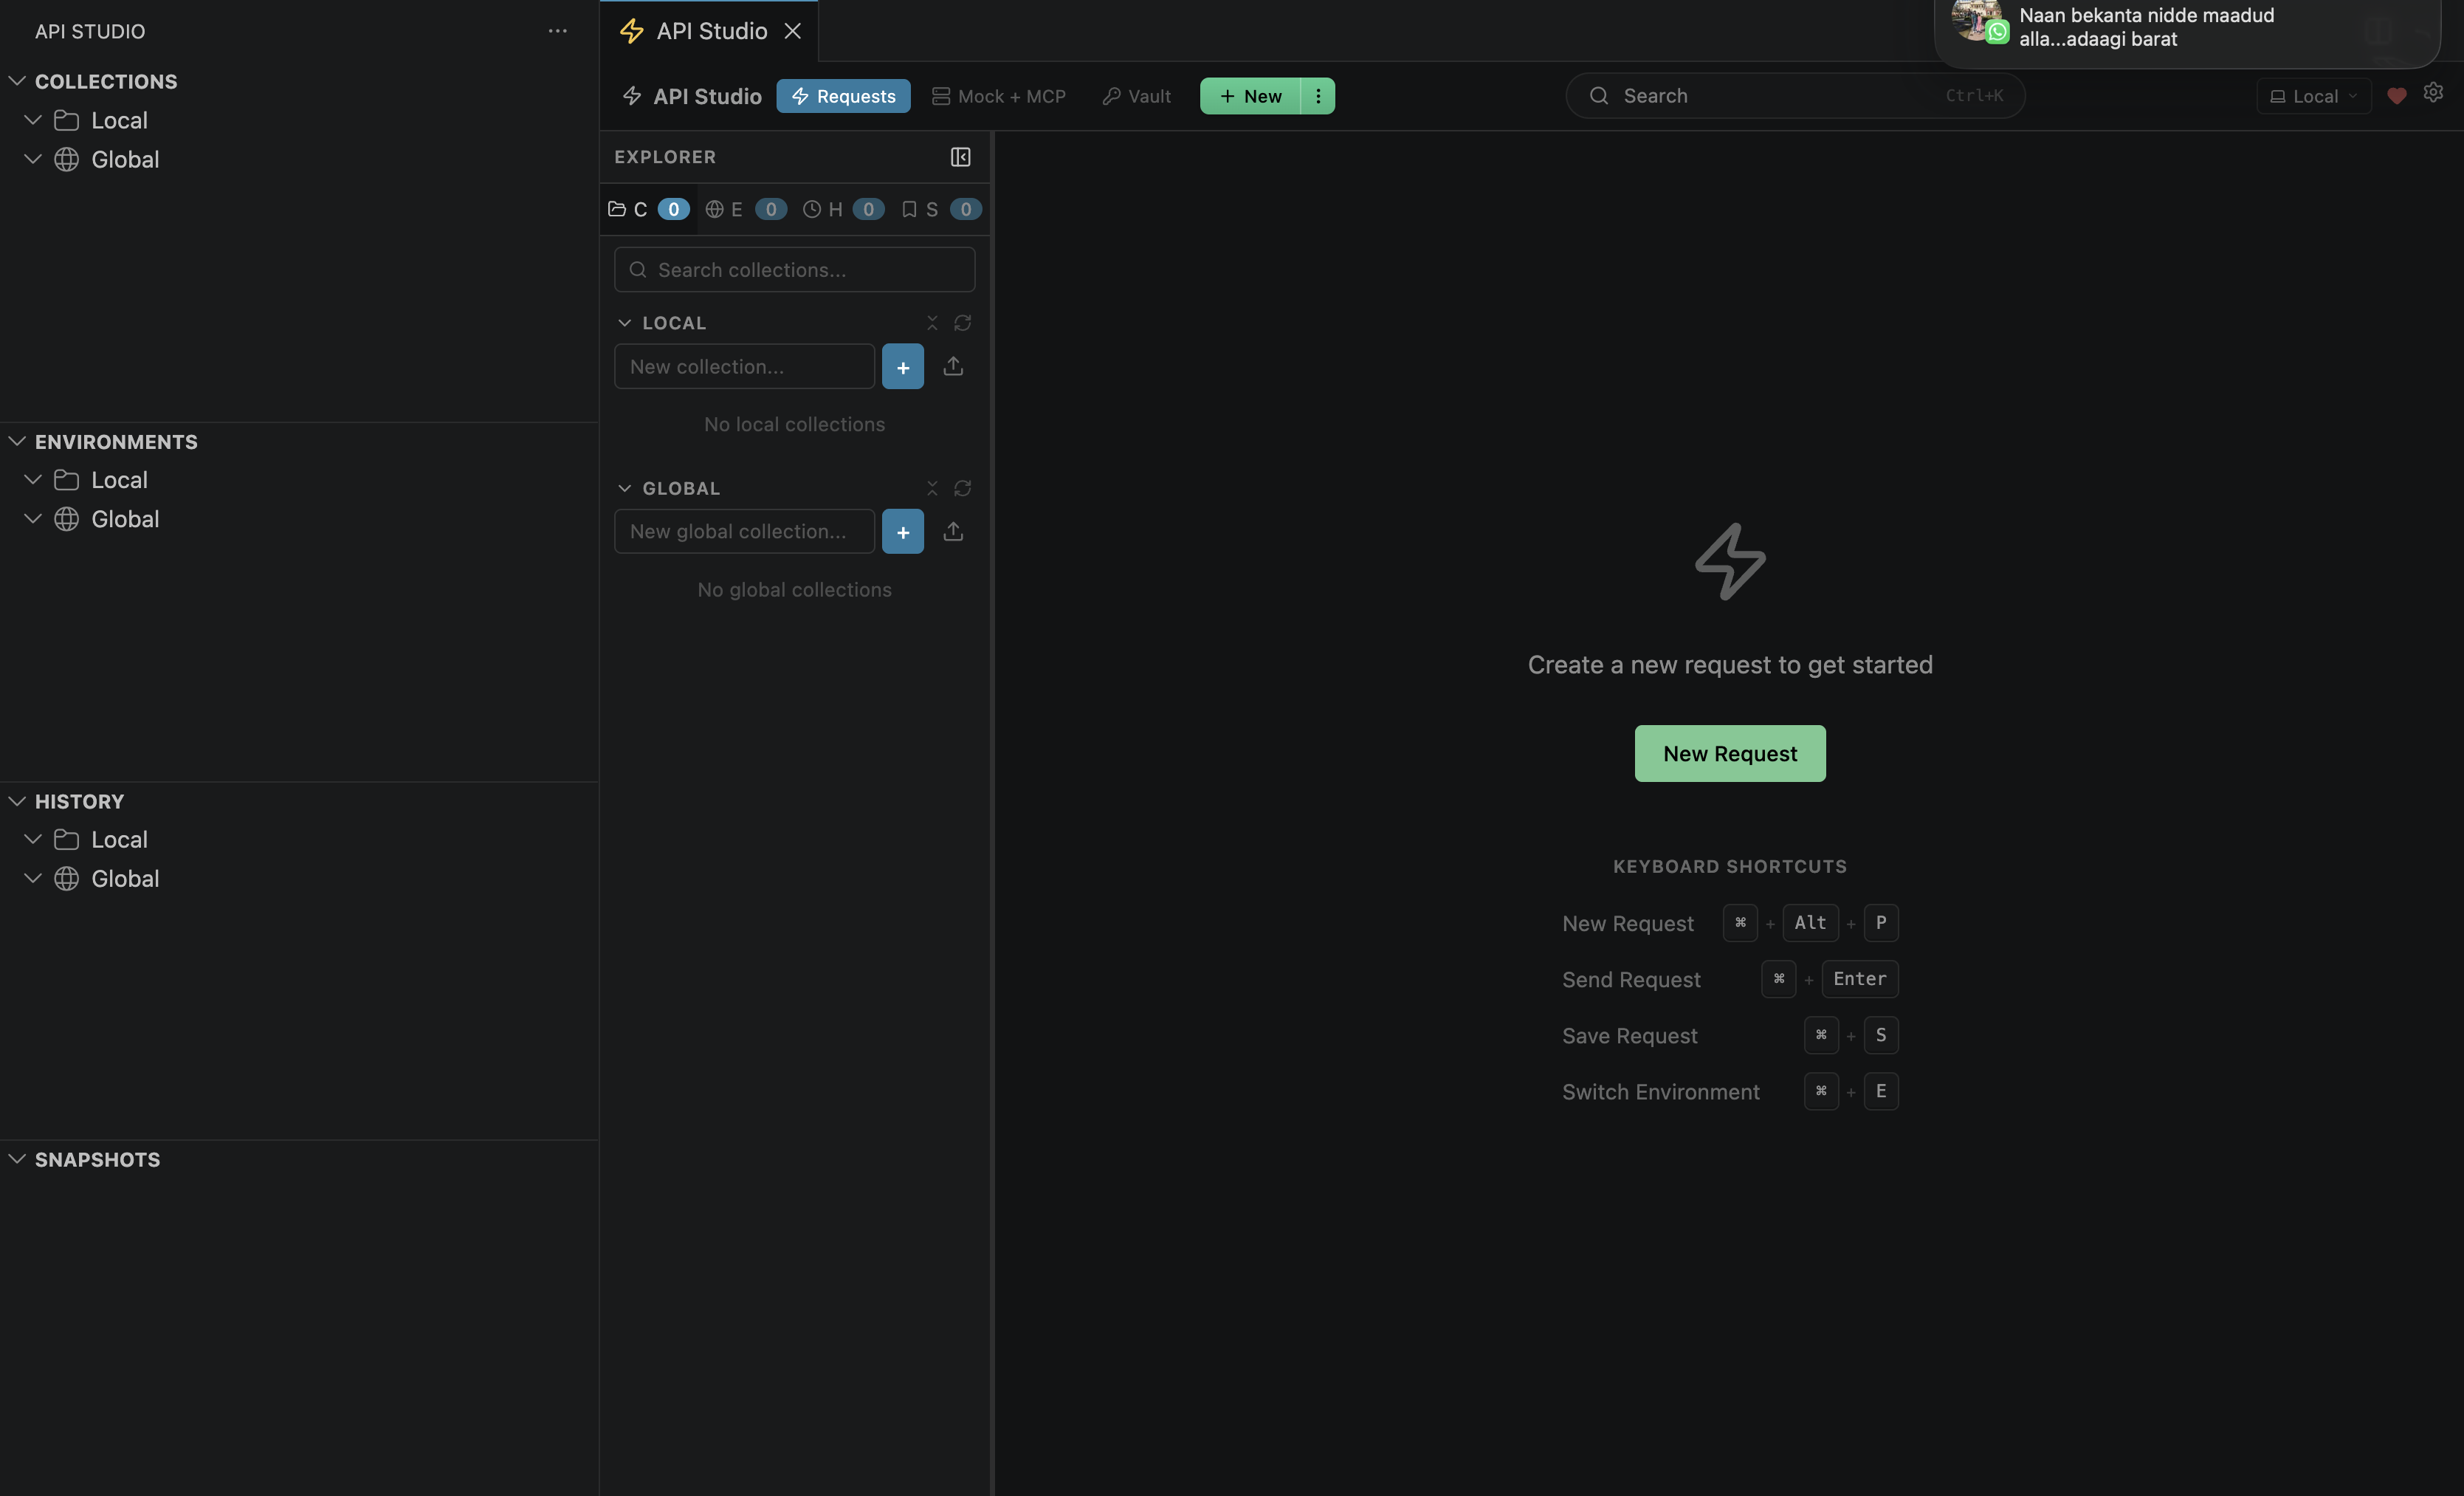
Task: Focus the New collection name field
Action: [x=744, y=367]
